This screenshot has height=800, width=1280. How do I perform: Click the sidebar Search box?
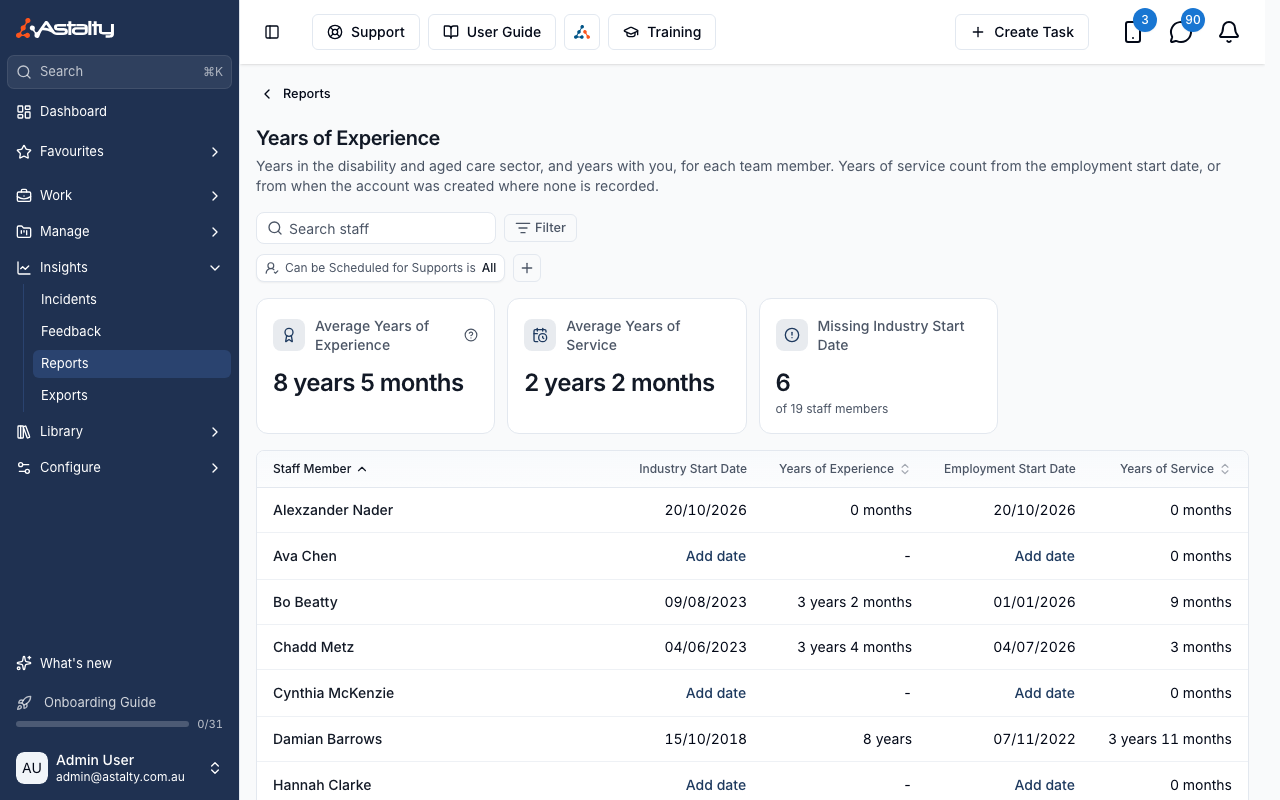(120, 72)
